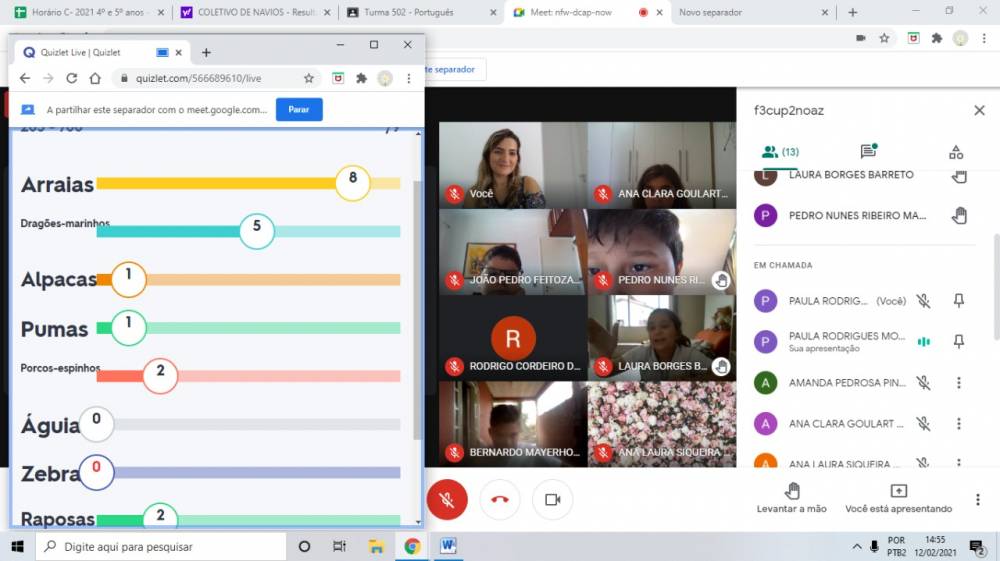Switch to the Turma 502 - Português tab

[420, 13]
